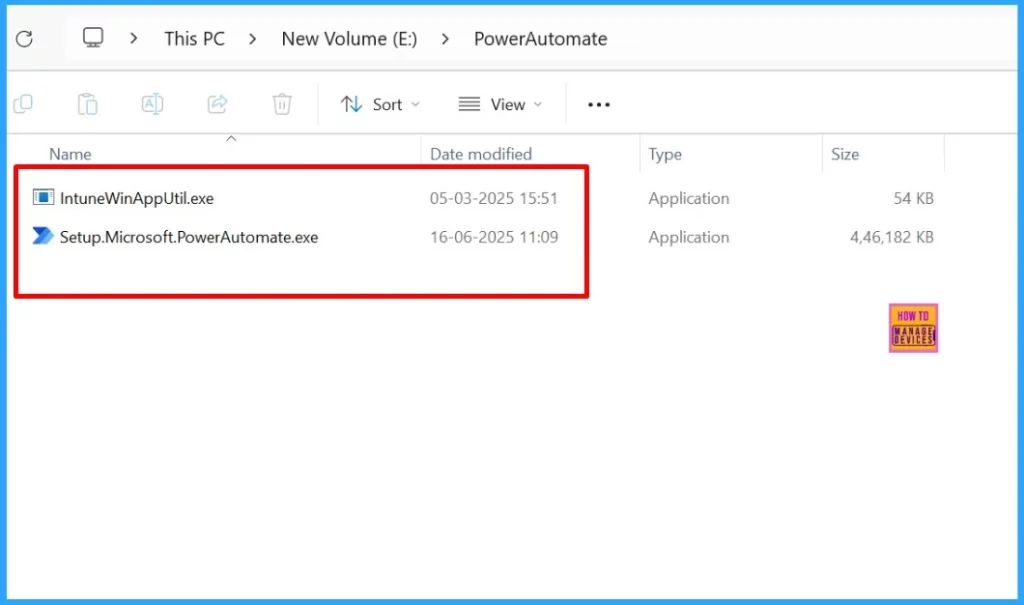Click date 05-03-2025 15:51 cell
1024x605 pixels.
click(494, 198)
